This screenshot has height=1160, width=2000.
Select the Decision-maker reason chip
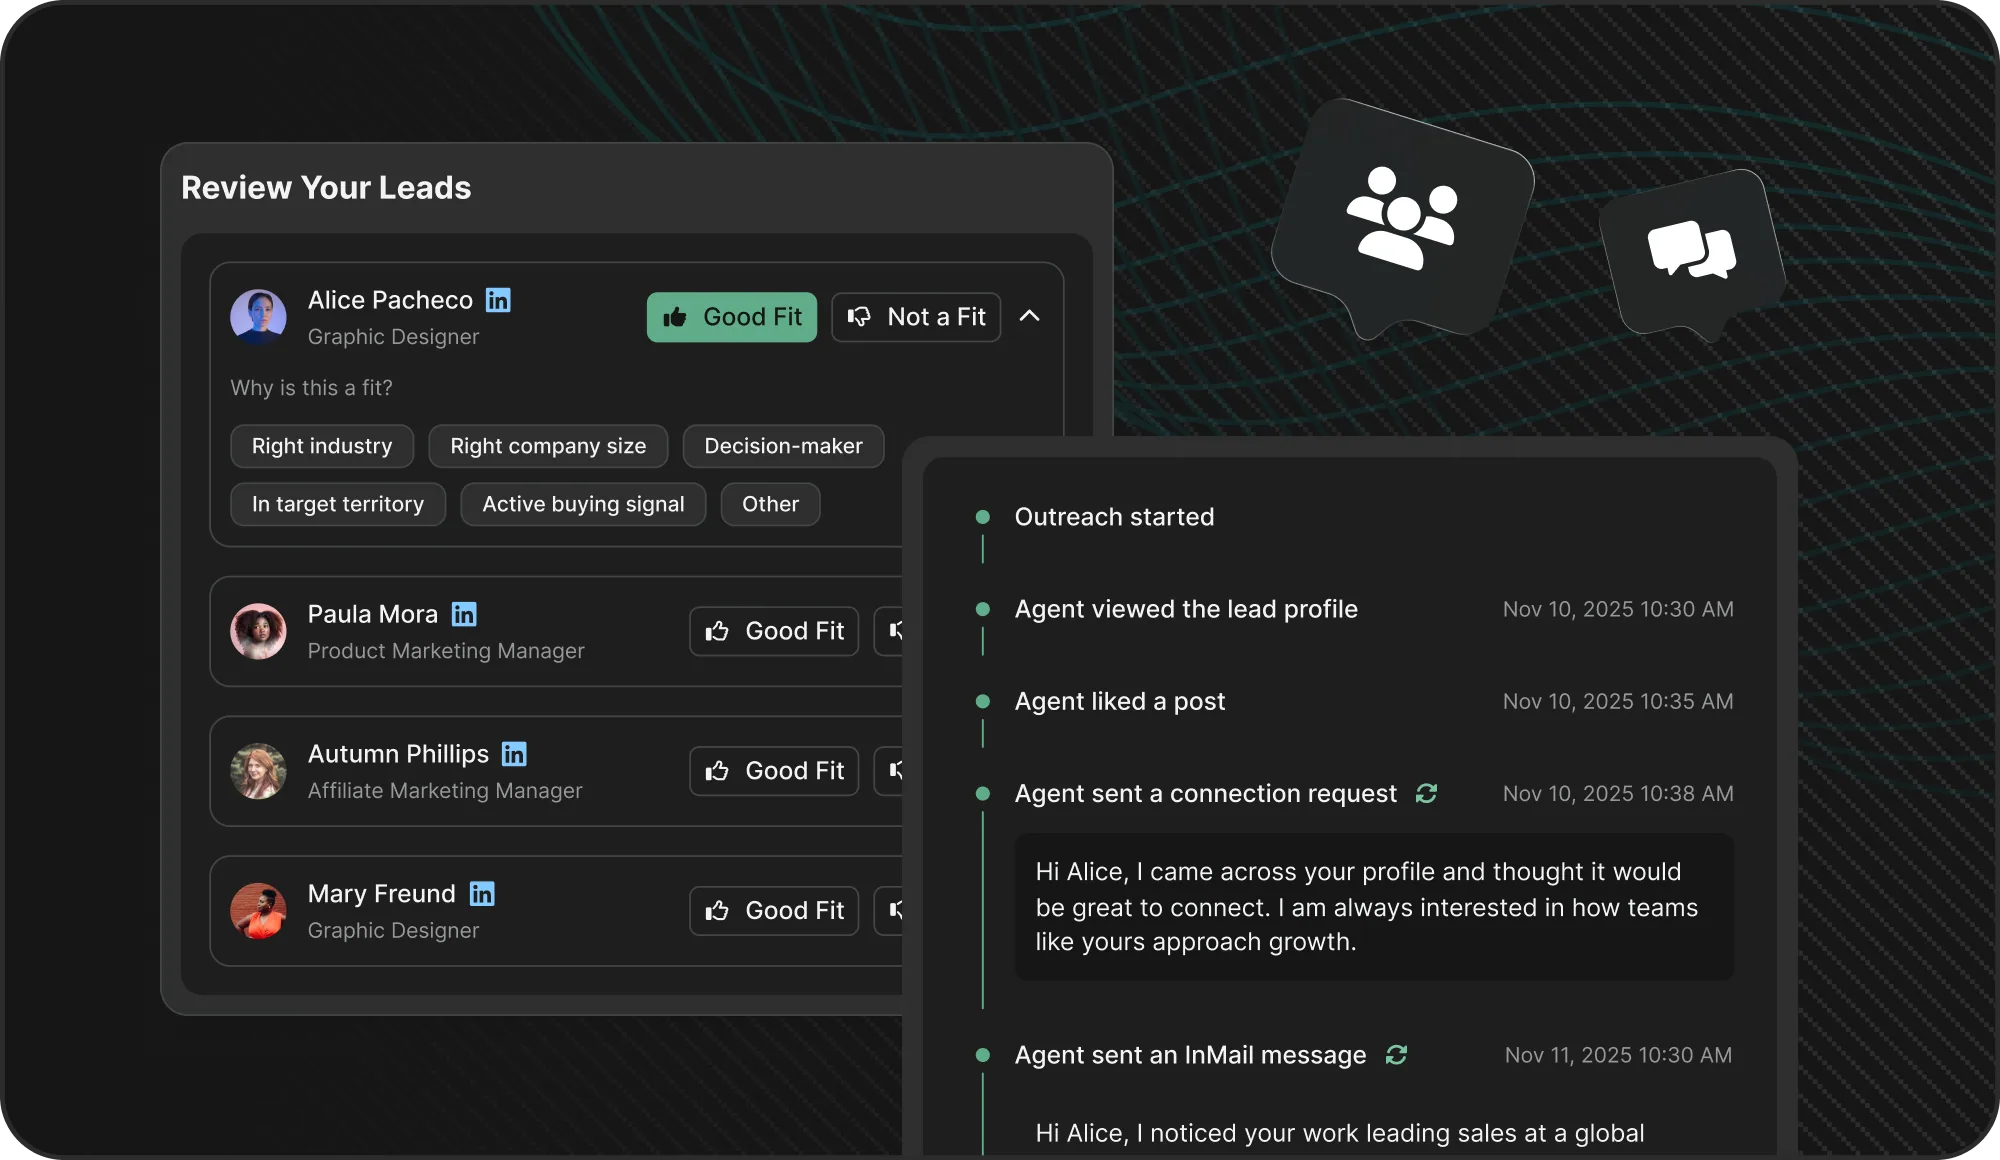coord(783,446)
